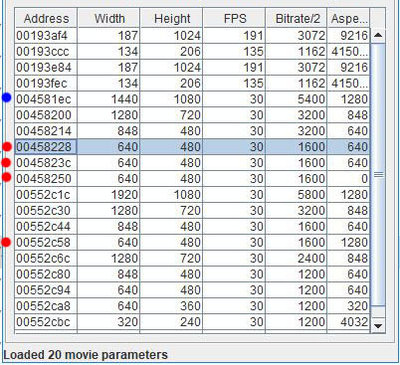Click the red dot beside 00458228
The image size is (400, 365).
coord(6,146)
